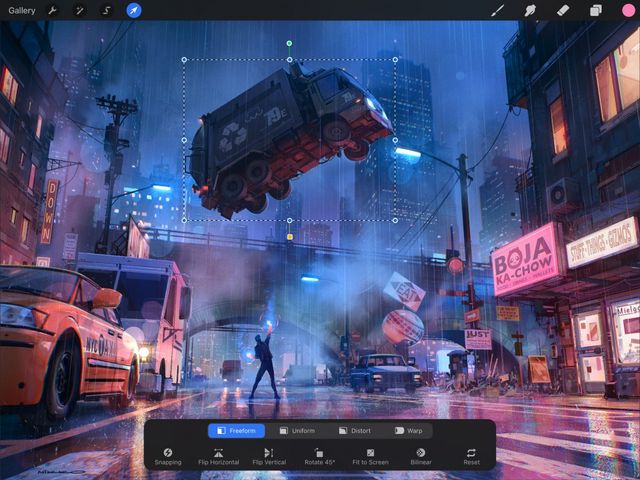
Task: Select the Smudge finger tool
Action: point(530,11)
